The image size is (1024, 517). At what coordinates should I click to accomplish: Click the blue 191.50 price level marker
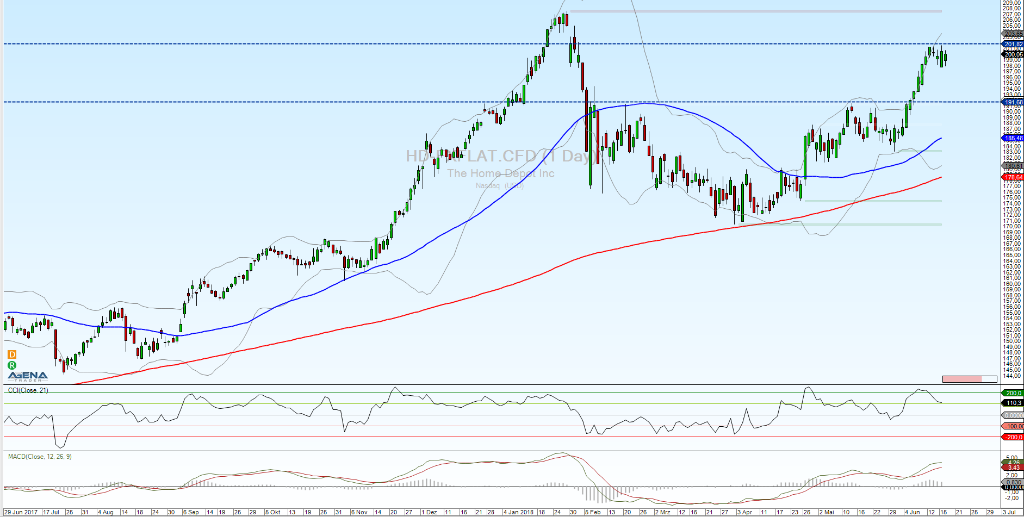(1013, 102)
